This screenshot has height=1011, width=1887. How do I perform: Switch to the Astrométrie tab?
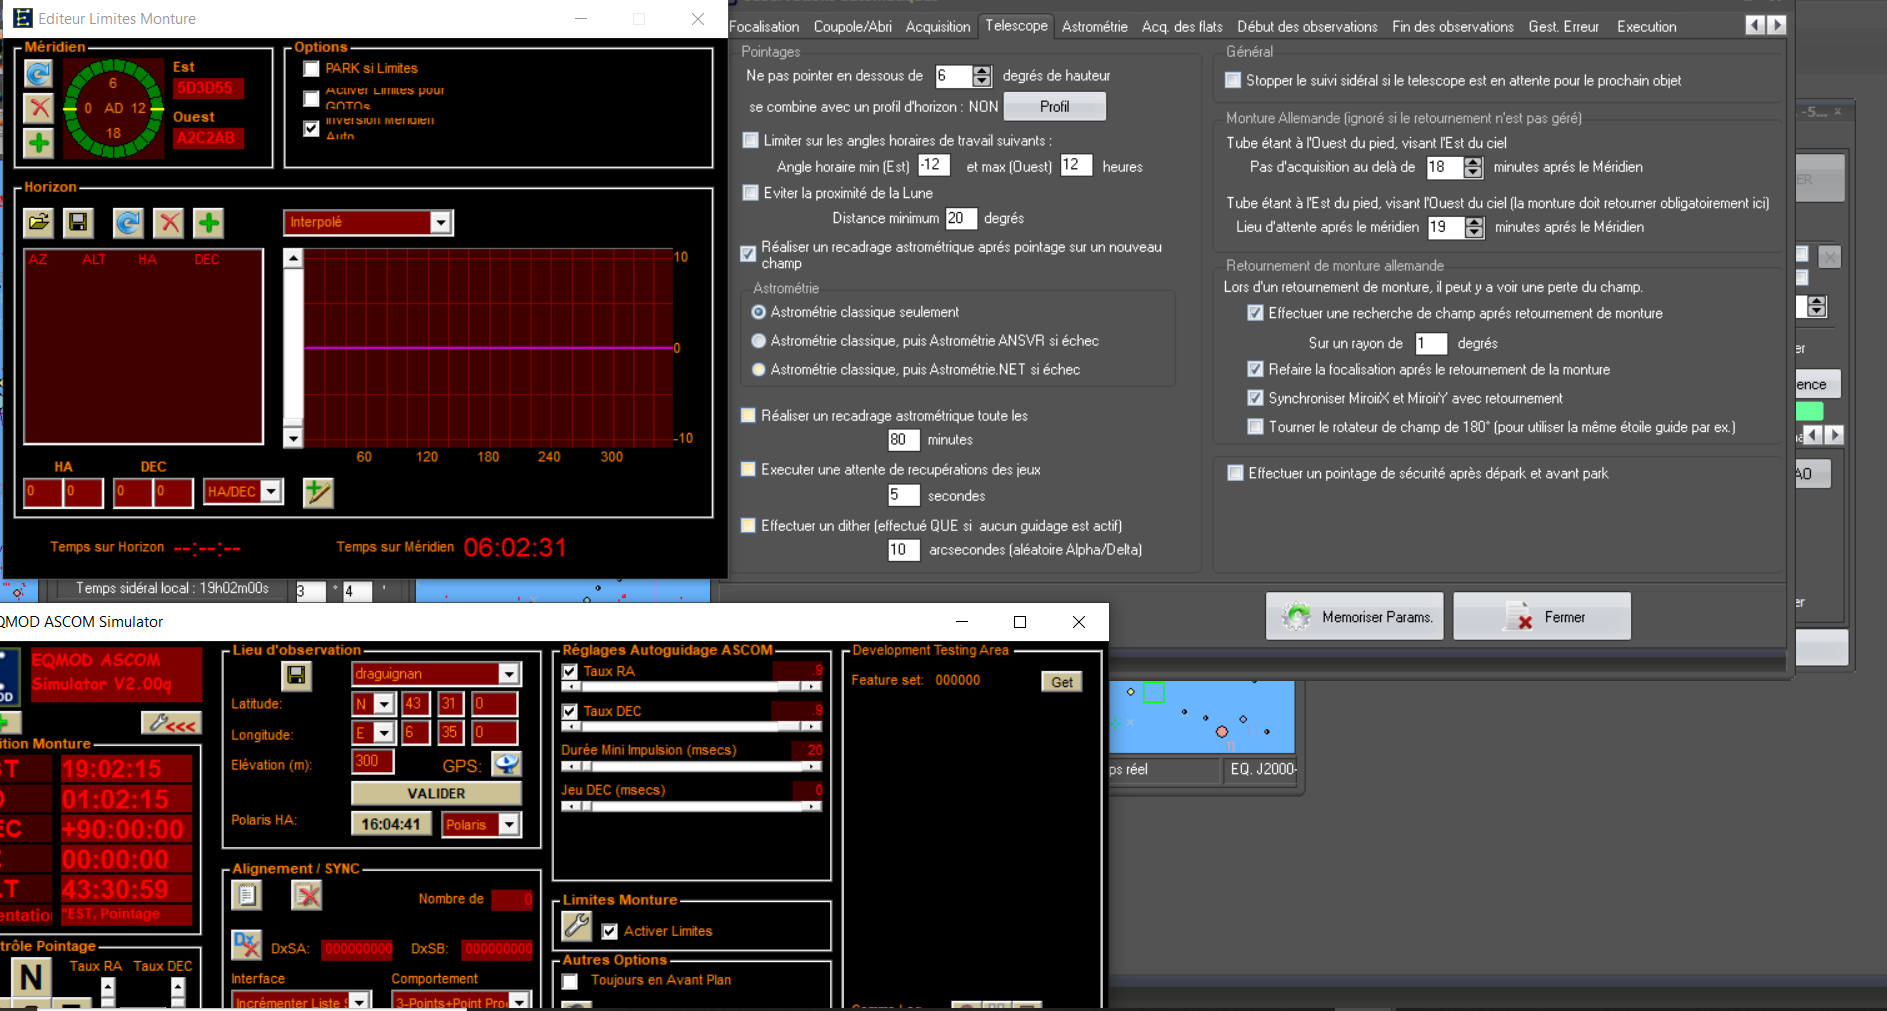tap(1094, 27)
